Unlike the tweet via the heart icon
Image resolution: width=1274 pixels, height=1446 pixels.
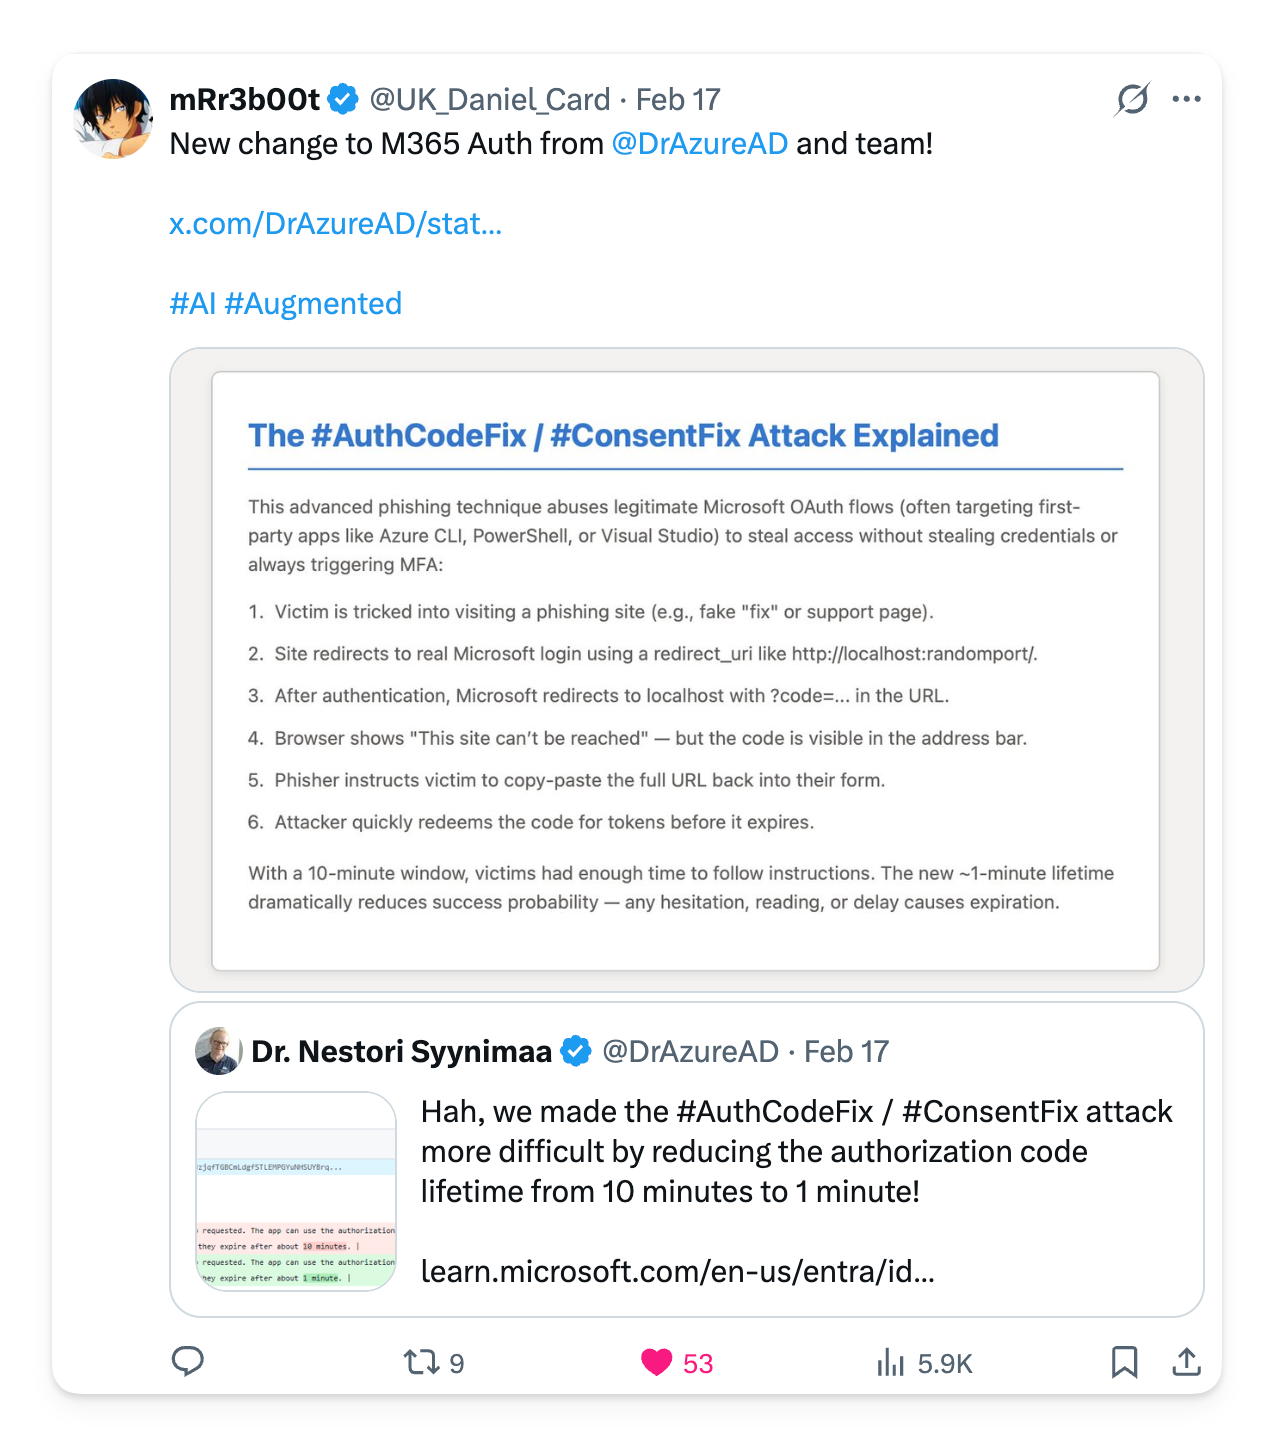(657, 1363)
